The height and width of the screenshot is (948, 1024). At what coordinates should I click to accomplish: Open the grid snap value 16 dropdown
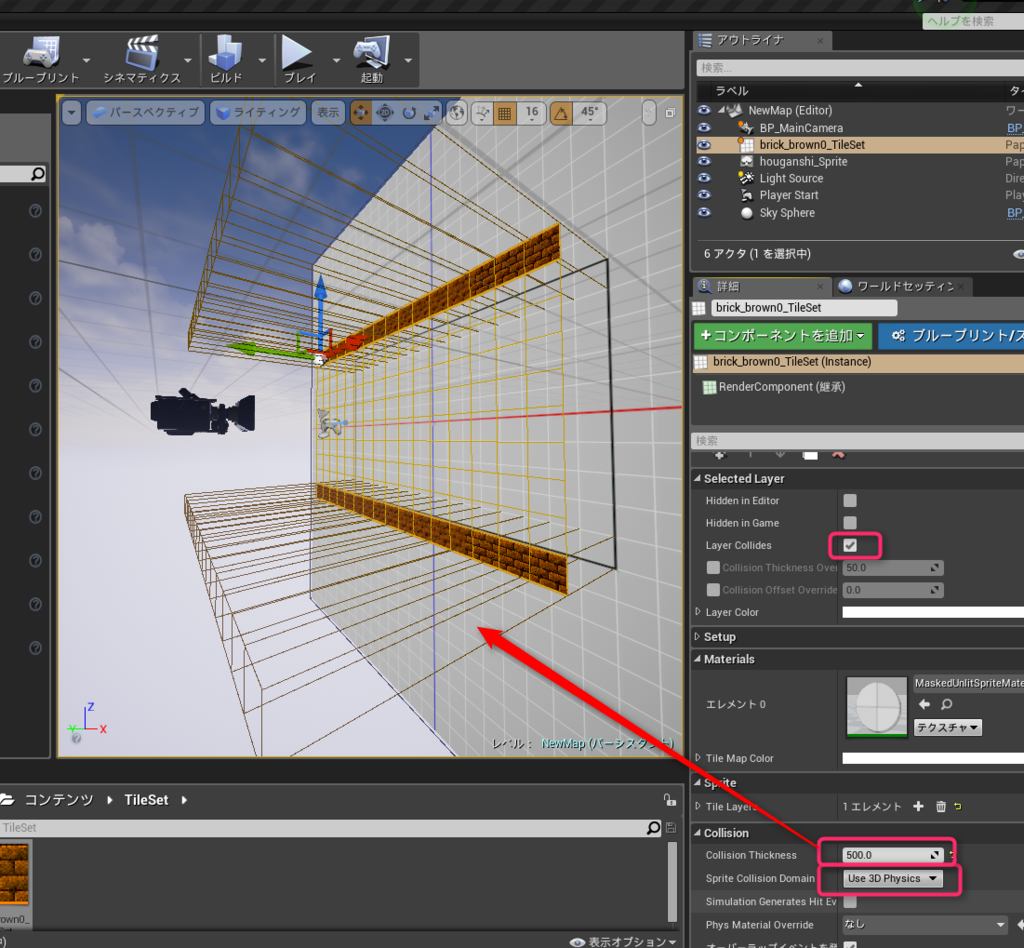[532, 113]
